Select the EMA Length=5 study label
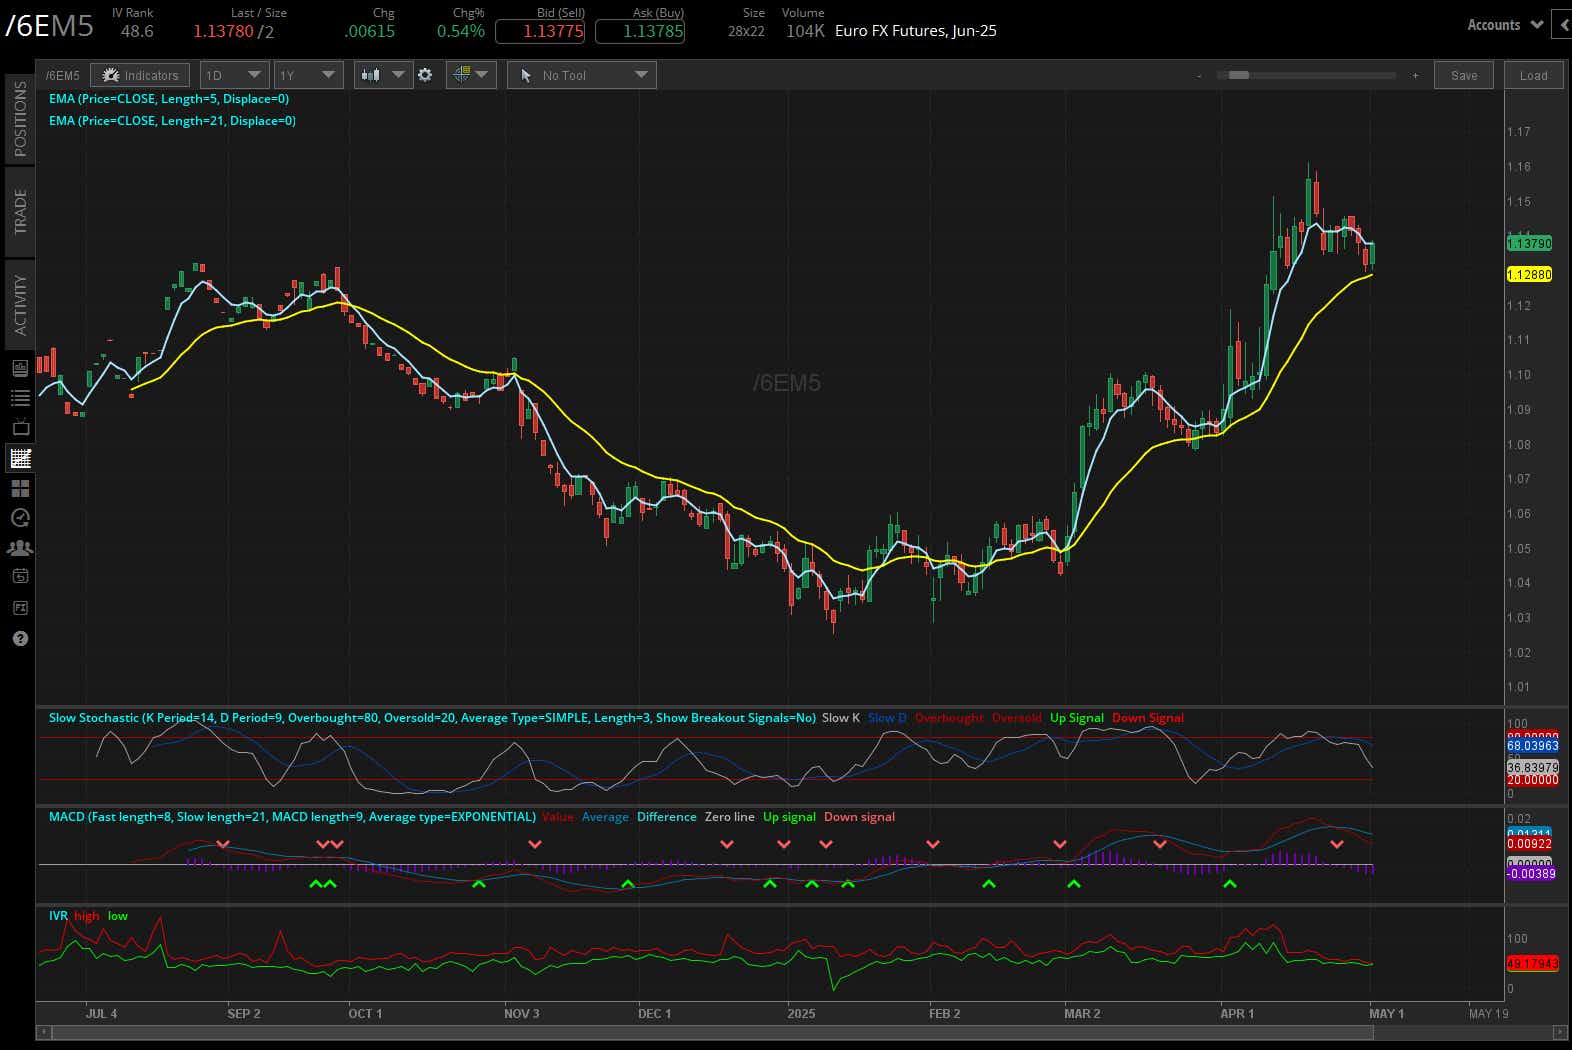 (169, 99)
